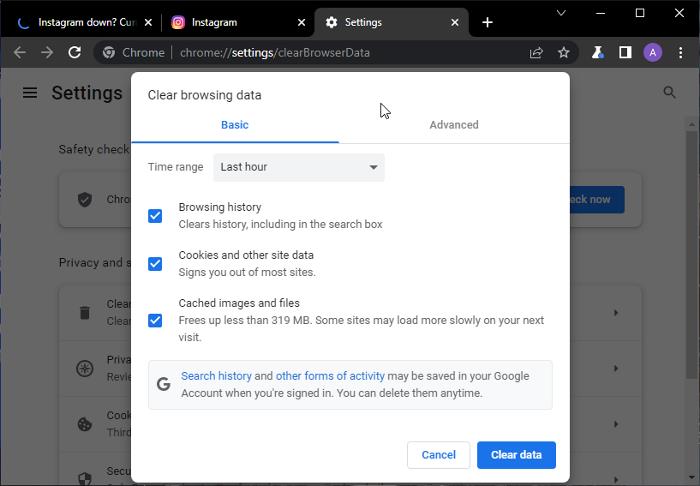This screenshot has width=700, height=486.
Task: Open the tab search chevron in title bar
Action: click(x=559, y=13)
